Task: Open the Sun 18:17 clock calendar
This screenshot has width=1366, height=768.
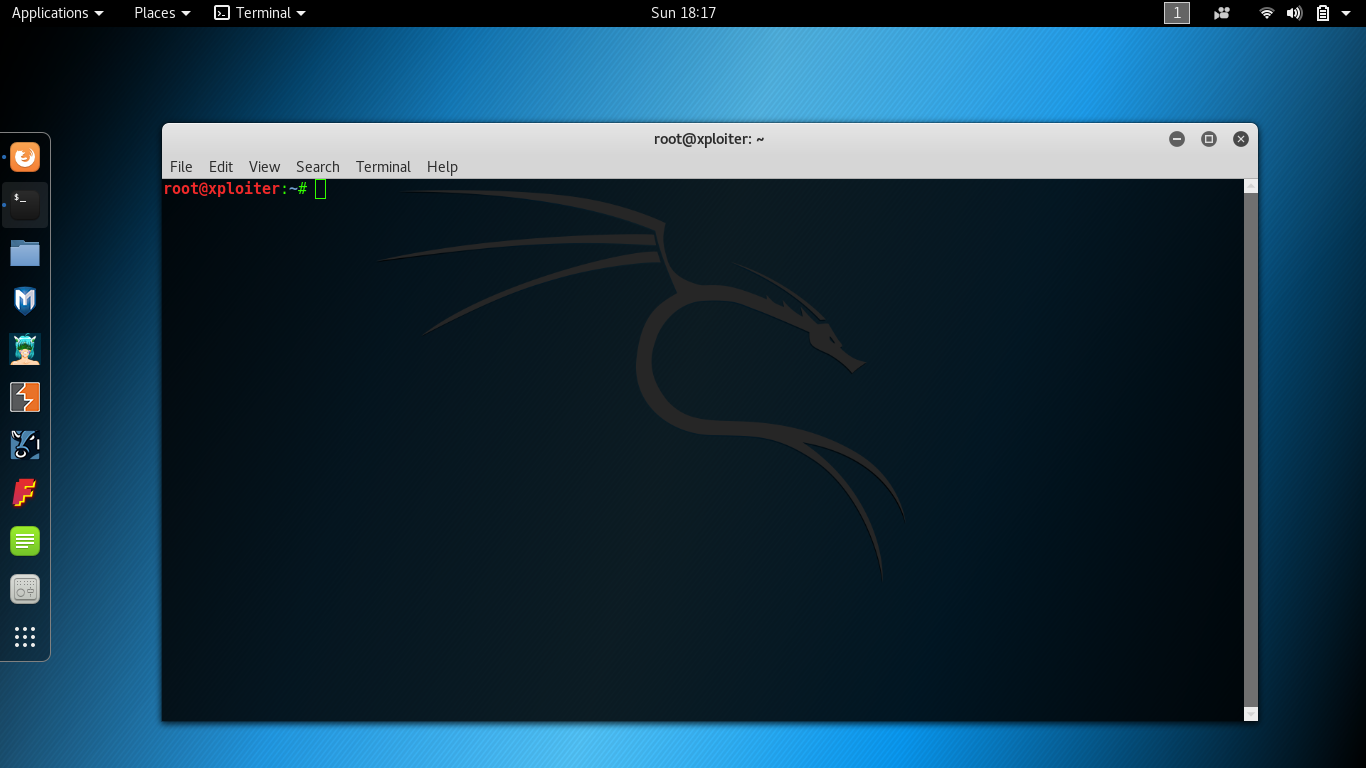Action: click(x=683, y=13)
